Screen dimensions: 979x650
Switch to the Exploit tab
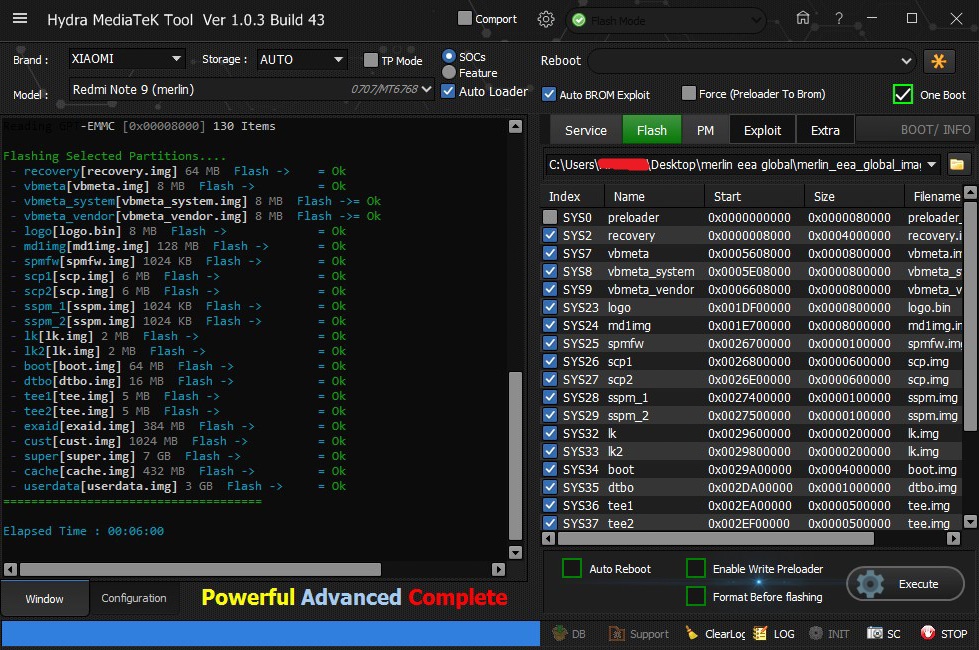(x=762, y=130)
